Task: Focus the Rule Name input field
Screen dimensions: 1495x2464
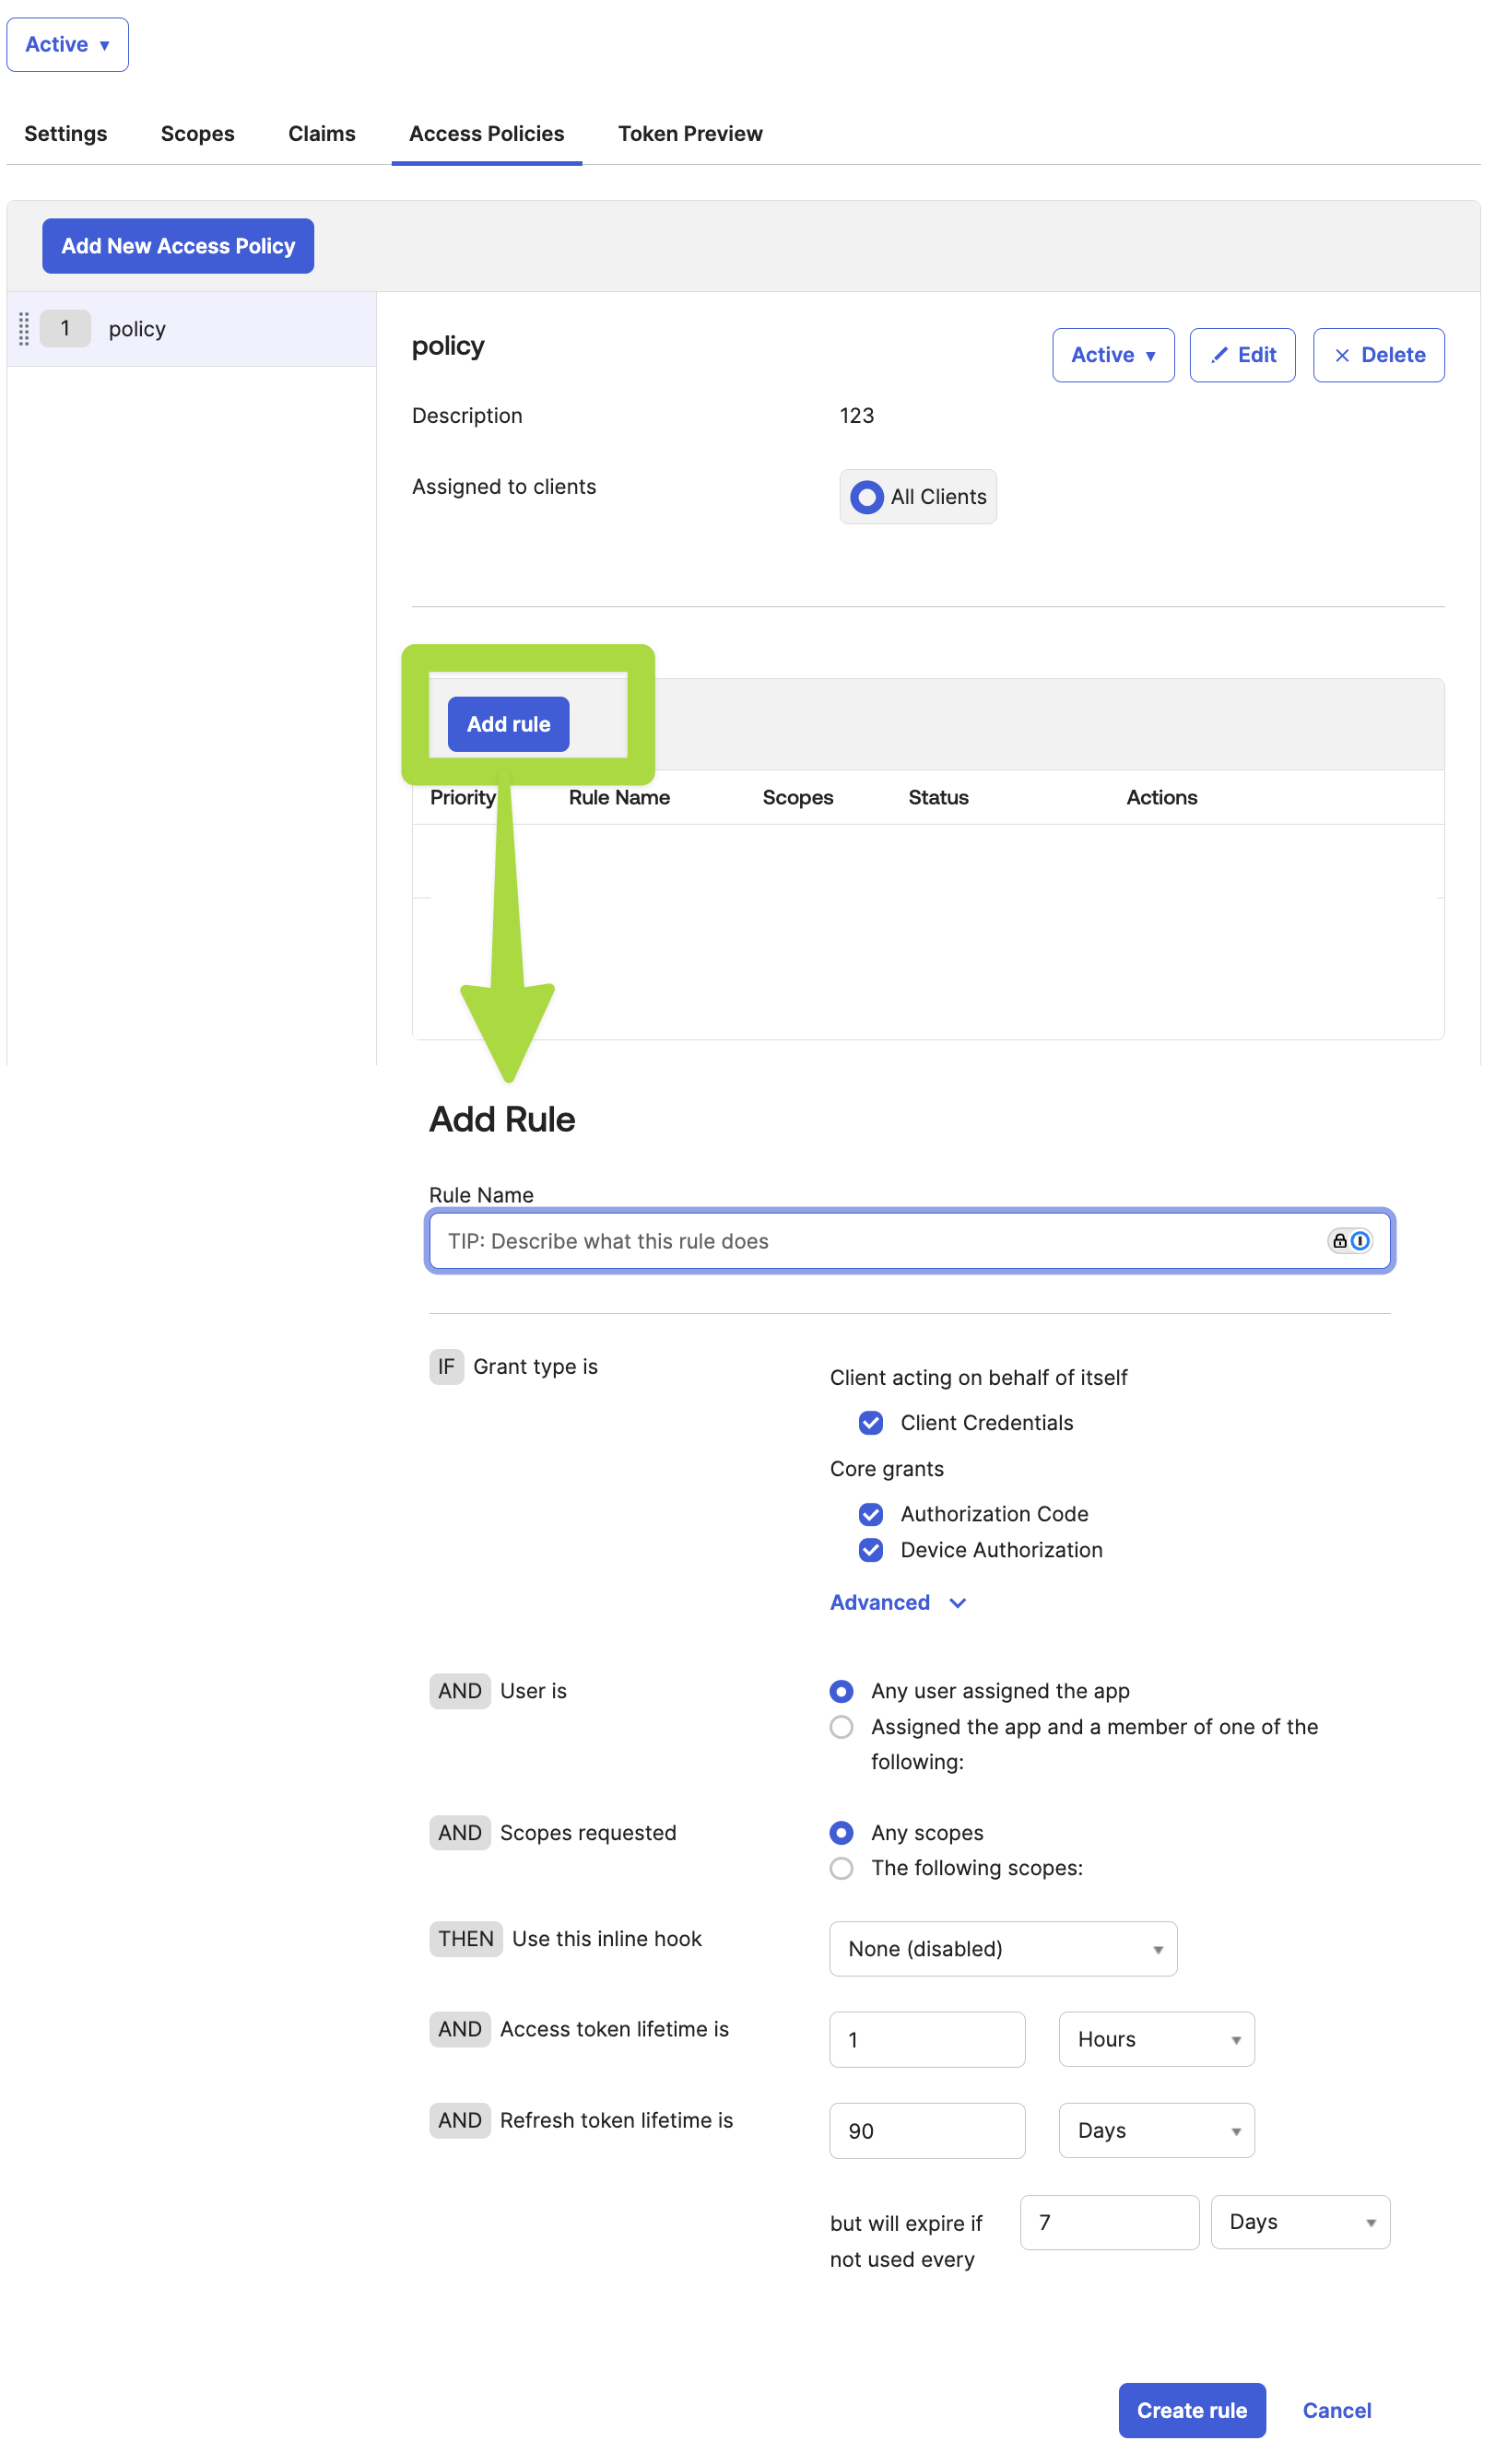Action: pos(909,1241)
